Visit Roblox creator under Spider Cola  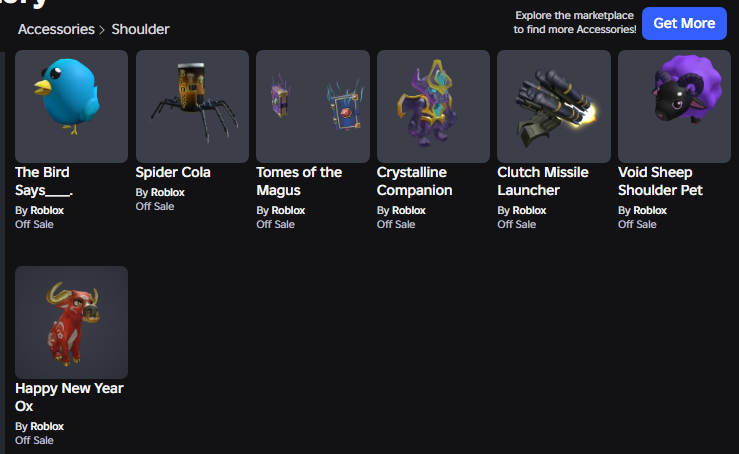pyautogui.click(x=168, y=192)
